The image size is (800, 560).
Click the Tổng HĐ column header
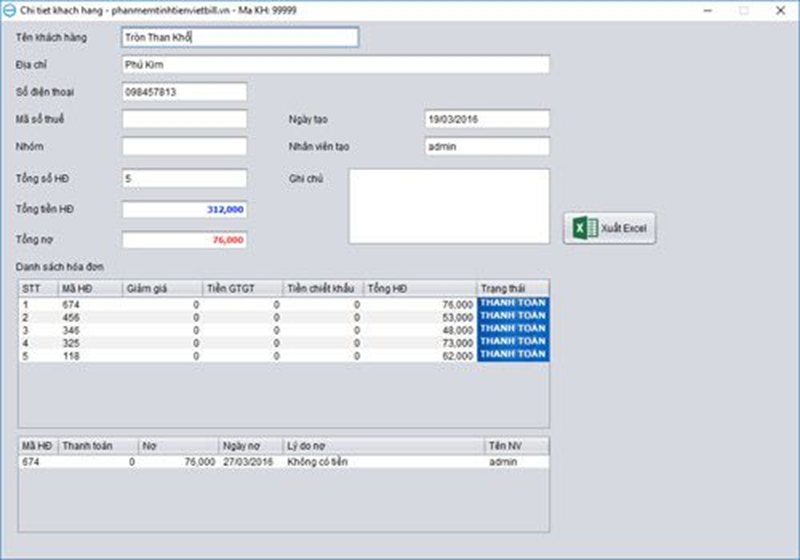(x=419, y=289)
